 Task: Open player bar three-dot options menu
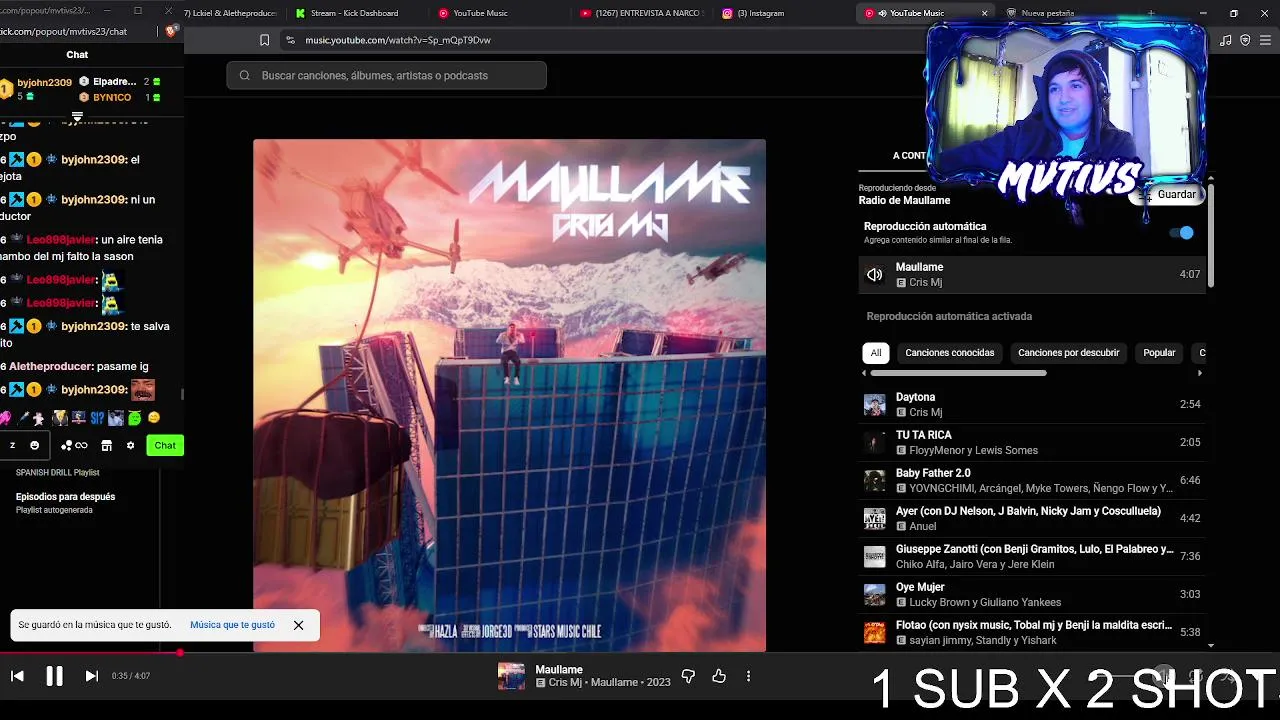tap(748, 676)
